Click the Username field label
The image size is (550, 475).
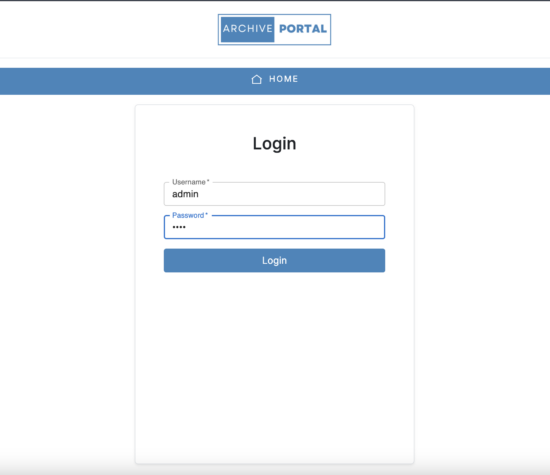[x=188, y=182]
